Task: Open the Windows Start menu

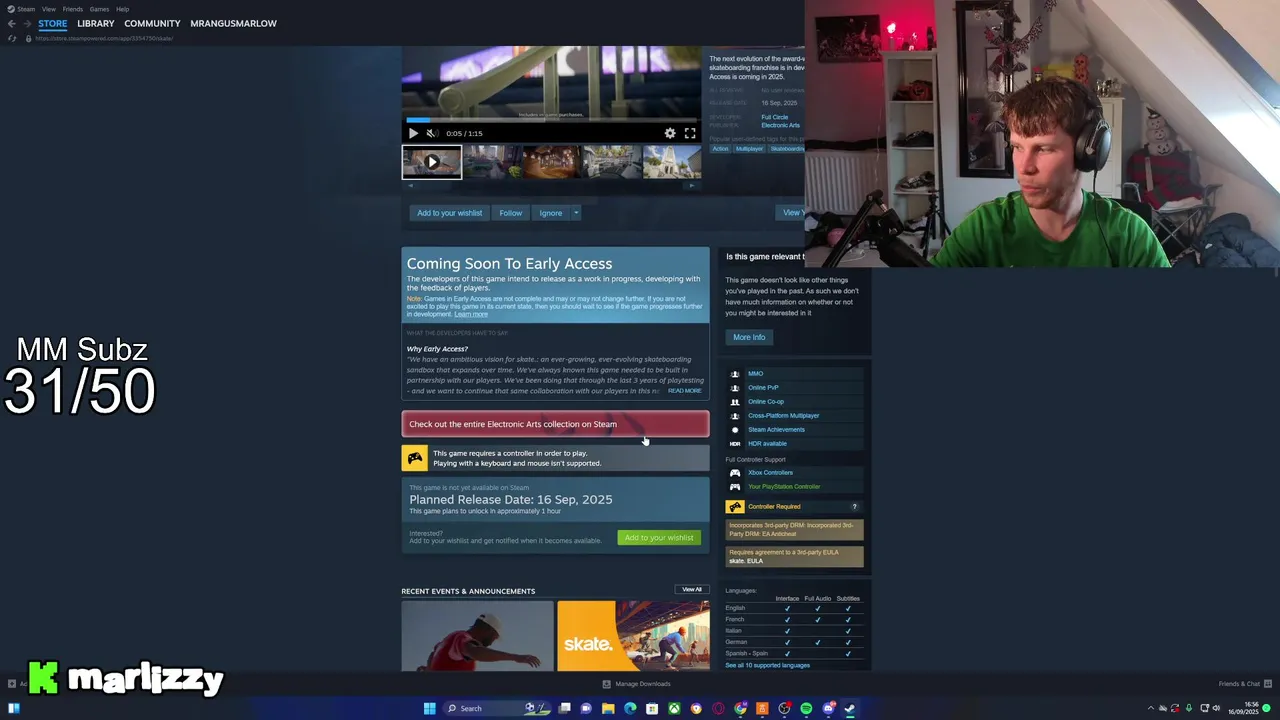Action: (429, 708)
